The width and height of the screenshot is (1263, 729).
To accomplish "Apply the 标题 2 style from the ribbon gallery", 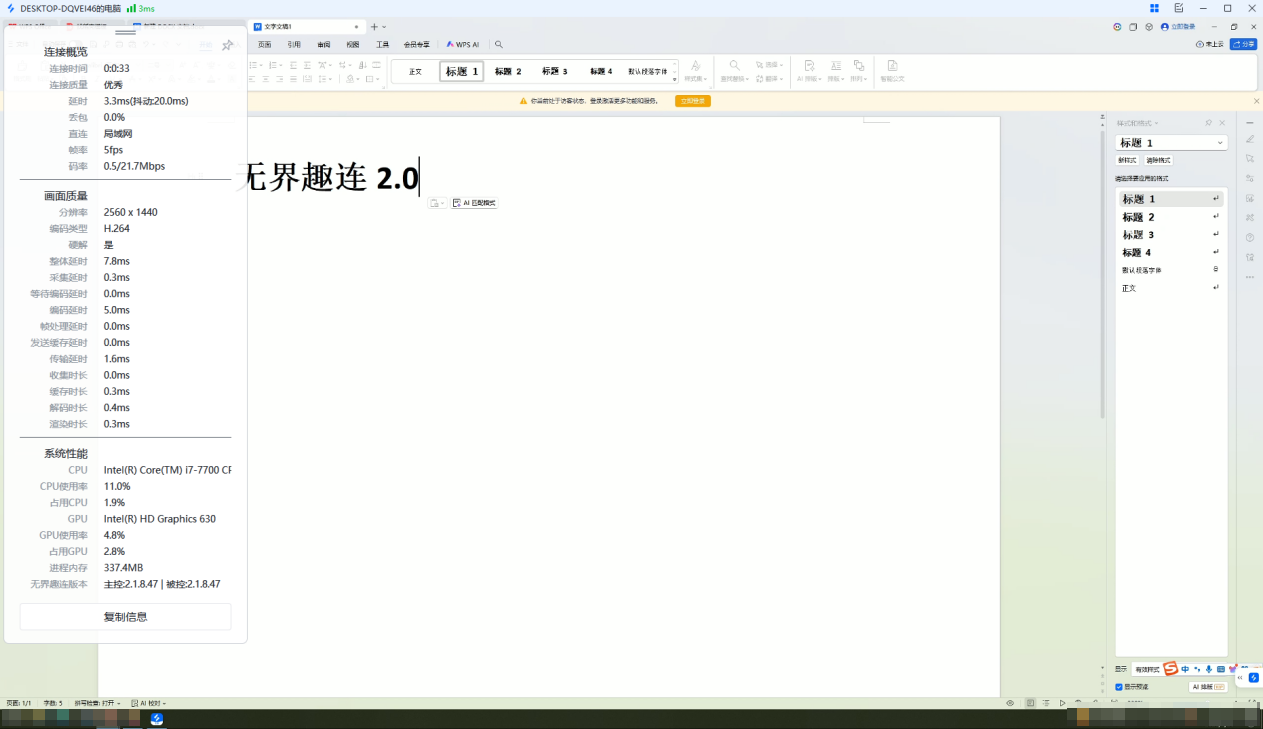I will [x=508, y=72].
